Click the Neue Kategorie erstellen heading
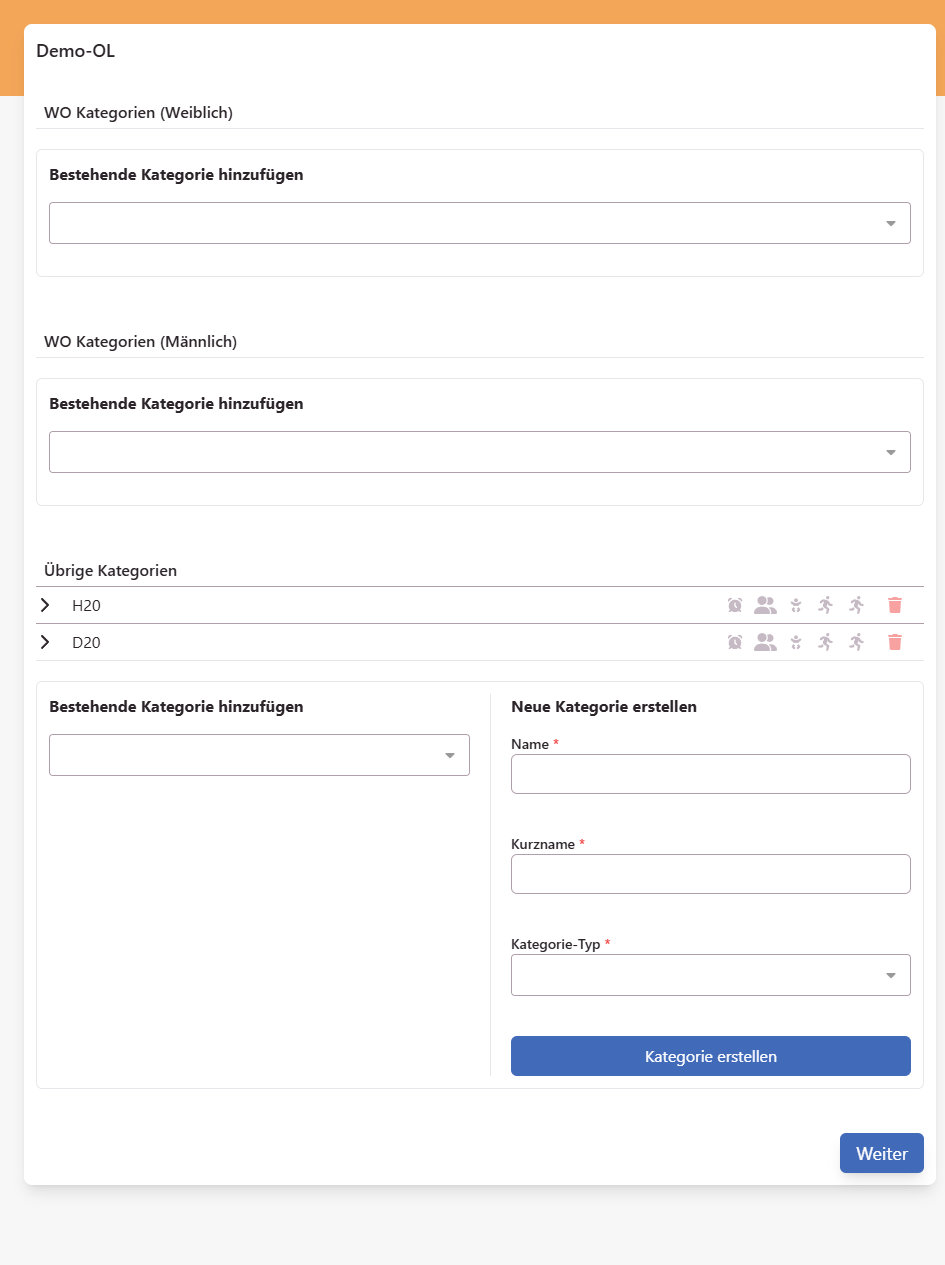 pyautogui.click(x=604, y=707)
